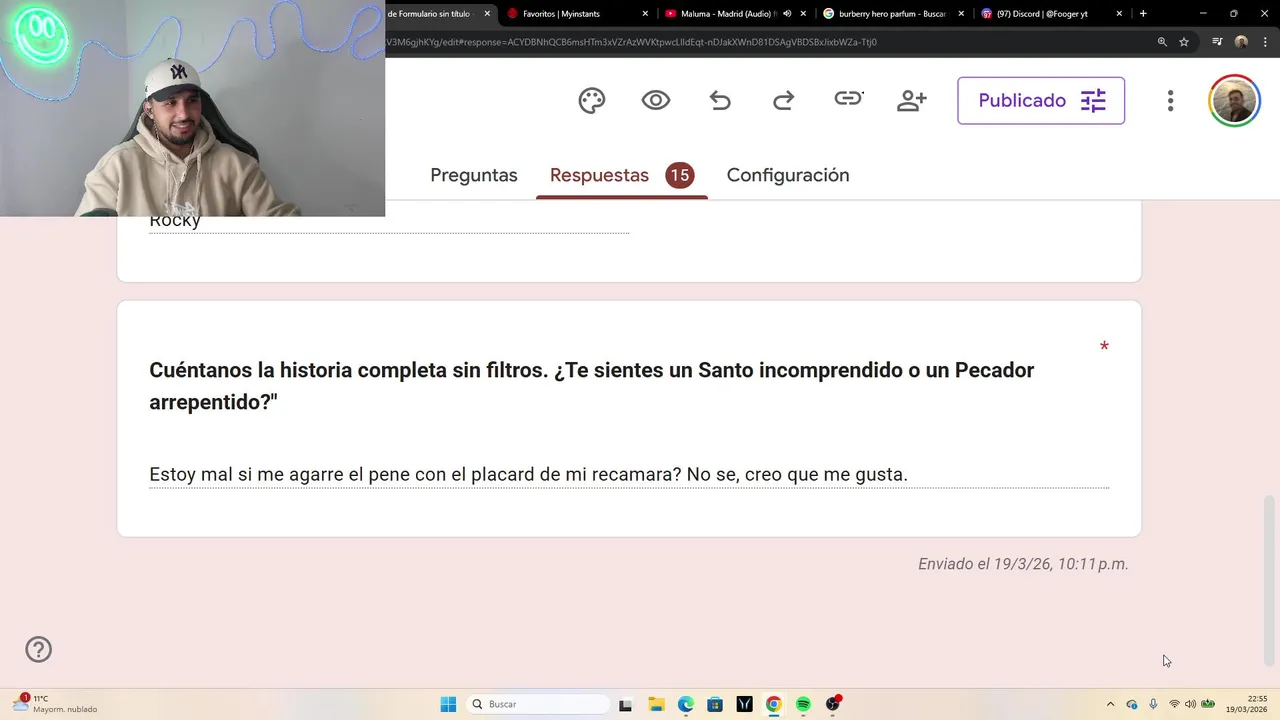Open the Google account avatar in Forms

click(1234, 100)
